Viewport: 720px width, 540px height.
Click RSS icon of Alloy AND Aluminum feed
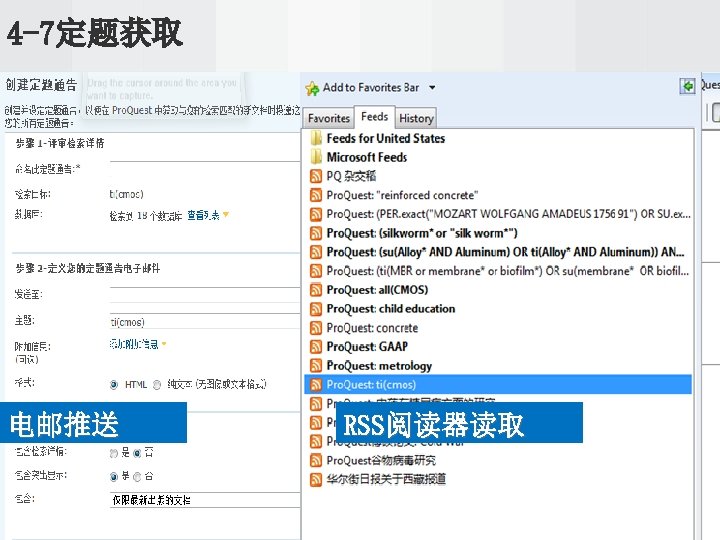pos(316,252)
